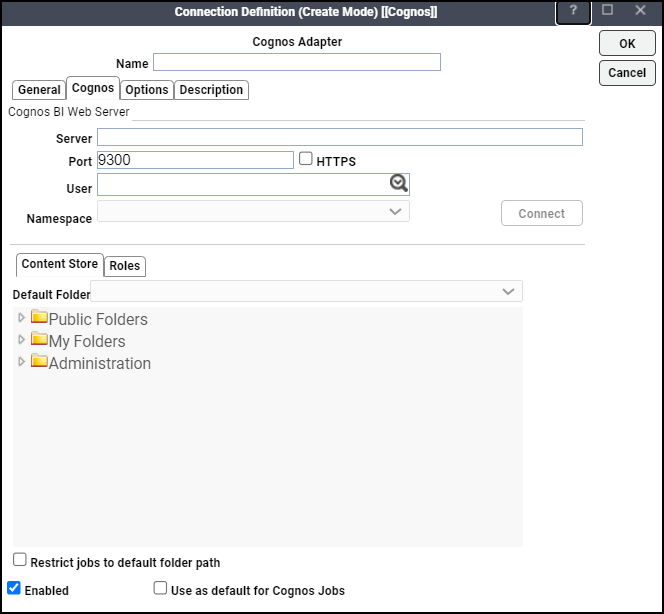
Task: Click the help question mark icon
Action: [573, 11]
